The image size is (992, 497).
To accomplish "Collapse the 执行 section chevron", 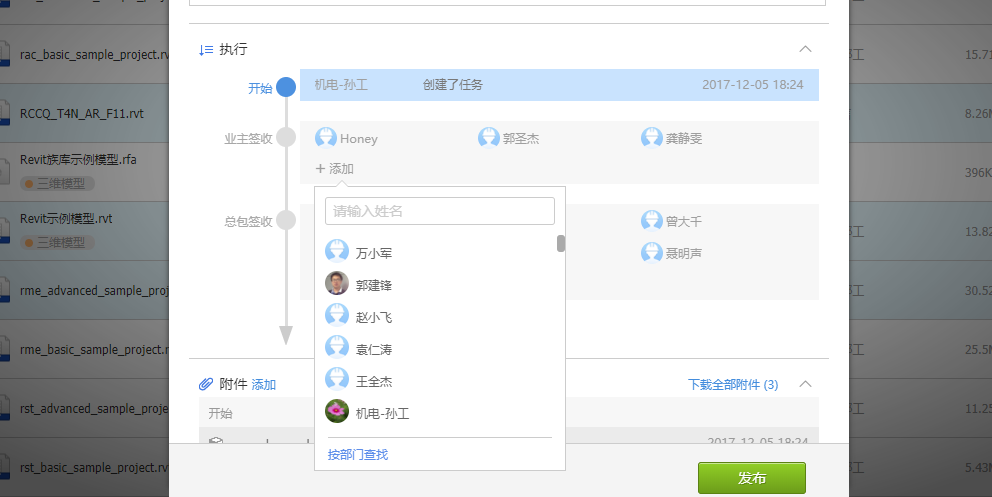I will click(x=806, y=49).
